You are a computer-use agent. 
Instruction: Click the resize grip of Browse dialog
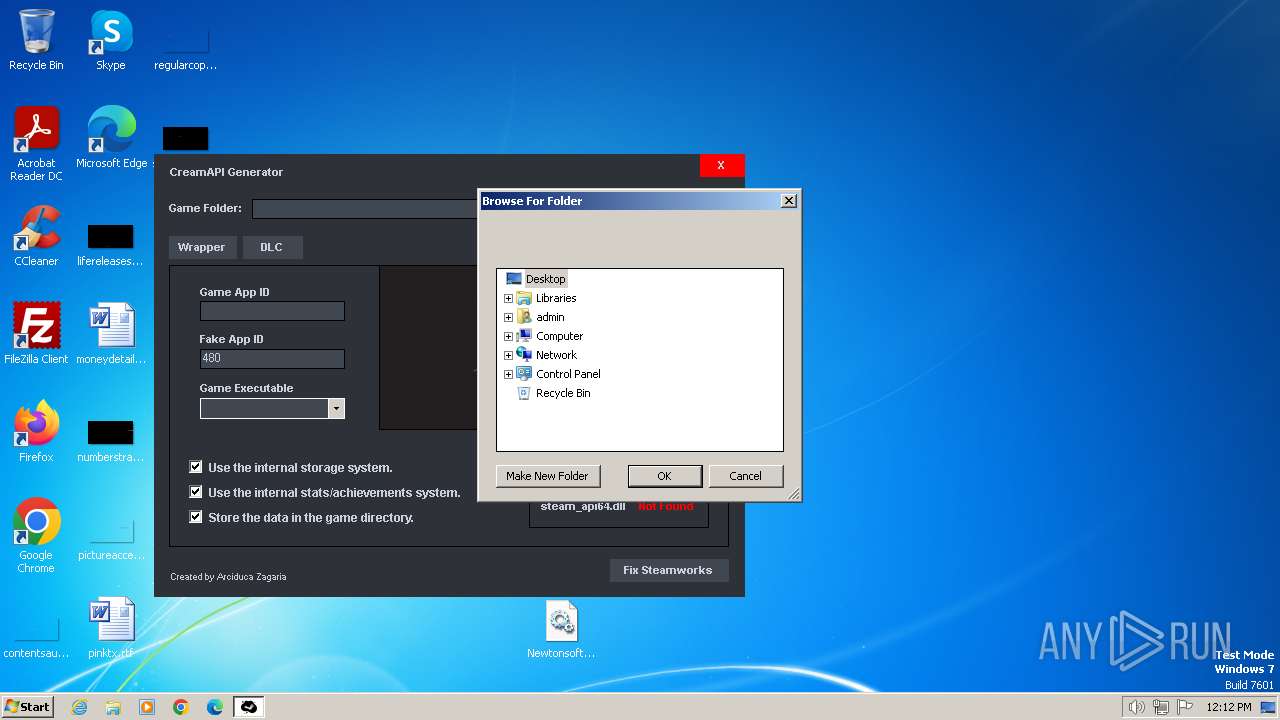(794, 494)
